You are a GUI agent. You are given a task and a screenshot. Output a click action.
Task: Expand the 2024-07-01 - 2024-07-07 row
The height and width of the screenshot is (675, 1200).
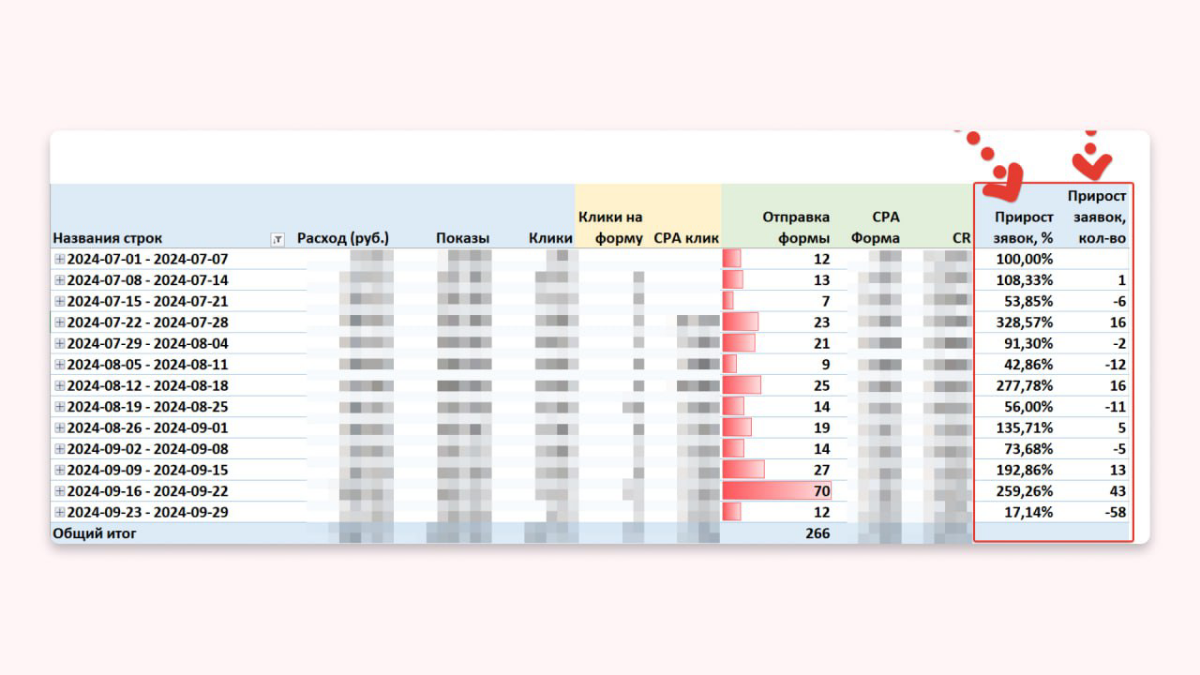pyautogui.click(x=59, y=259)
